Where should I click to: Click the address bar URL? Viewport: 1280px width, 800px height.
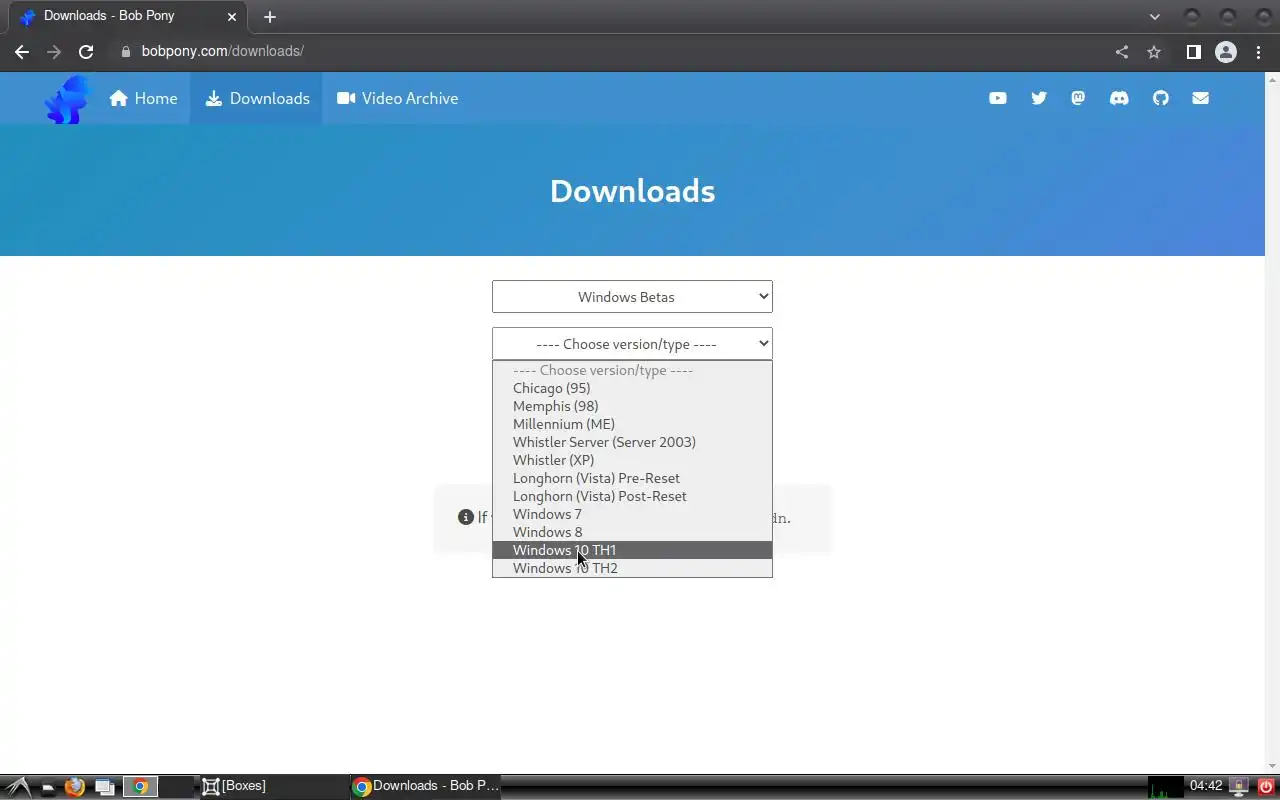point(222,52)
